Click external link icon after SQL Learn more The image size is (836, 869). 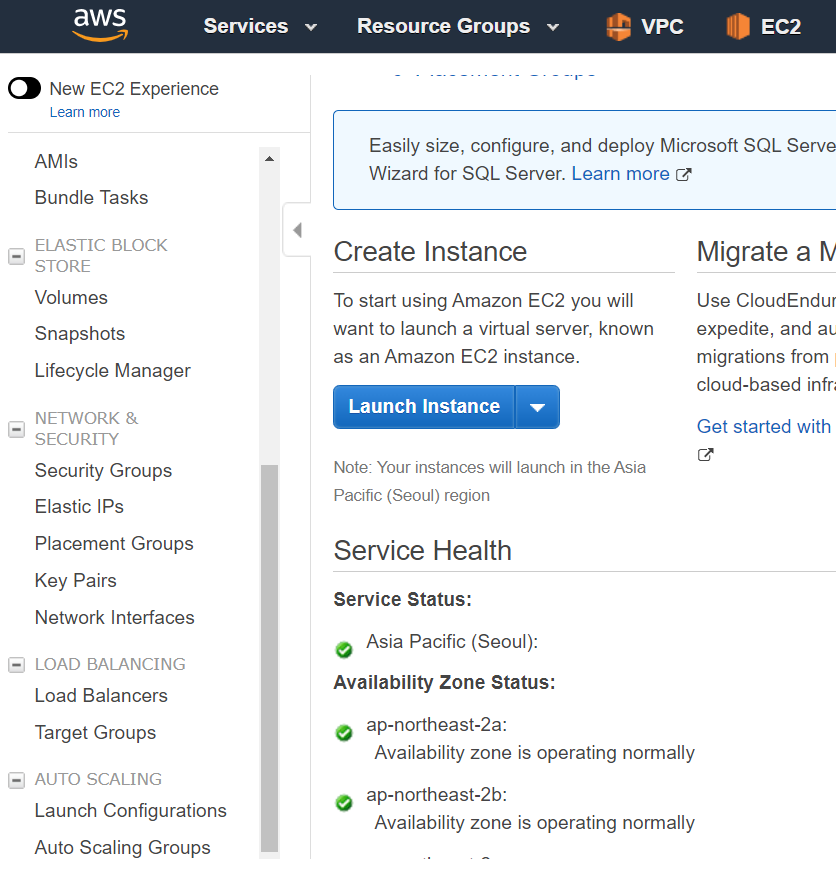[684, 175]
